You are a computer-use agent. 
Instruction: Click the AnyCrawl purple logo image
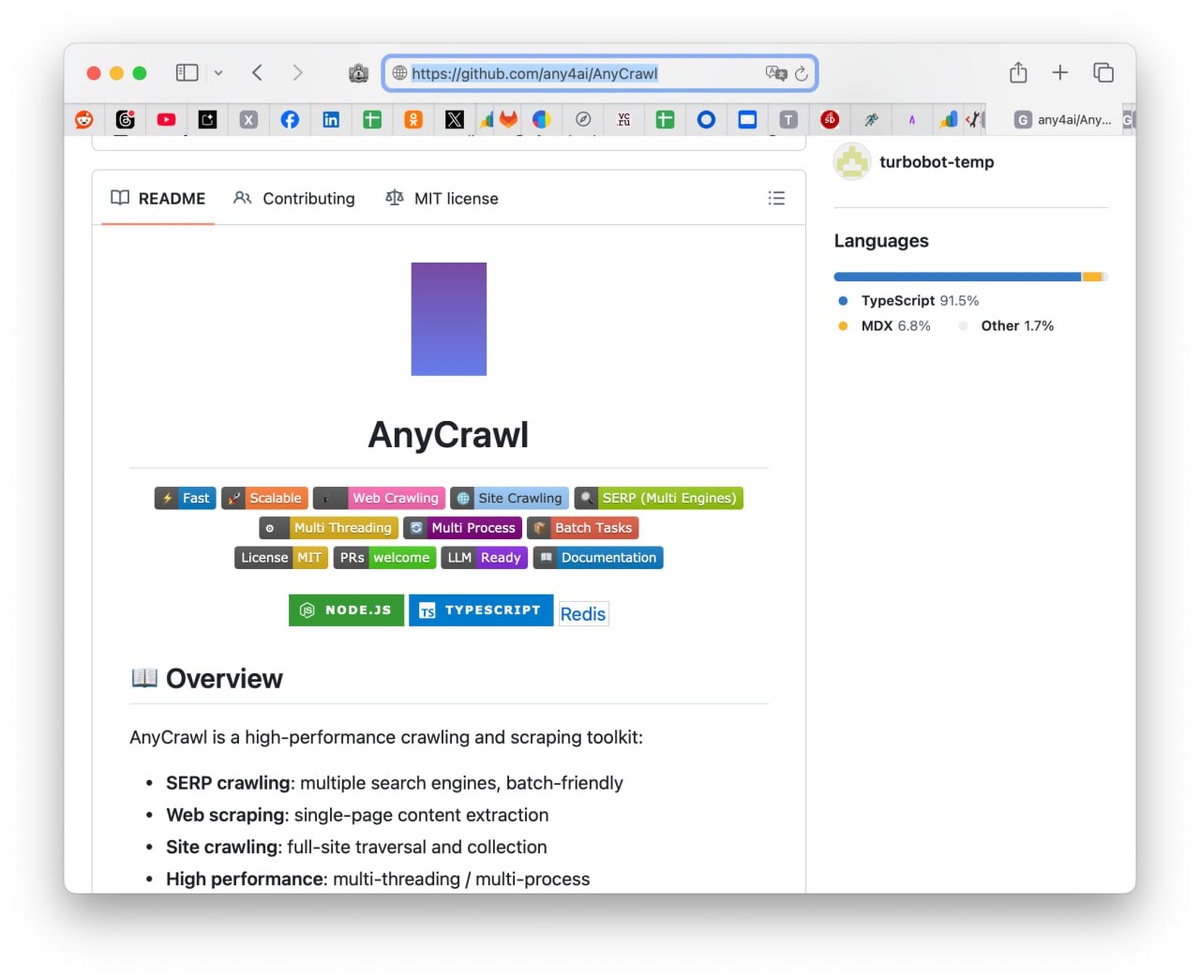coord(449,319)
